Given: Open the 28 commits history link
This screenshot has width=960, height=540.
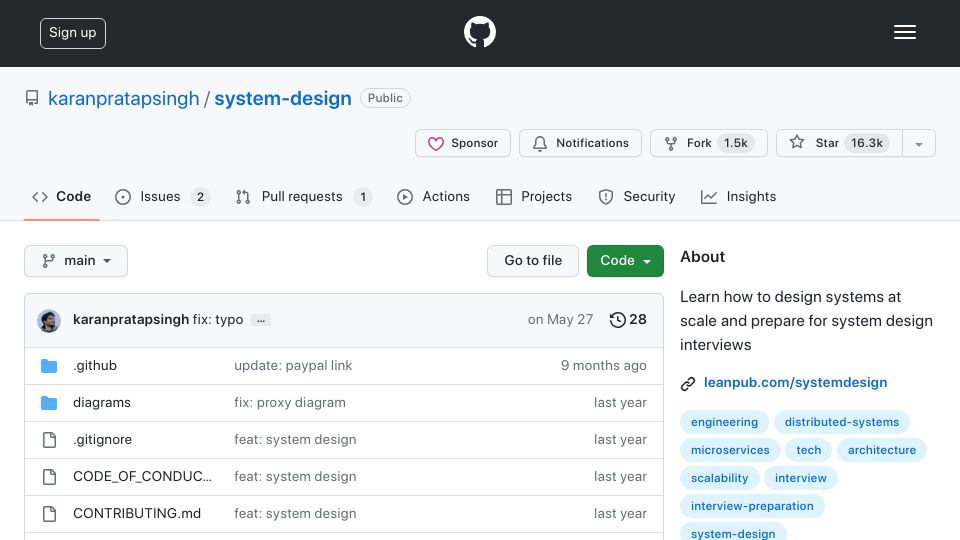Looking at the screenshot, I should point(628,320).
